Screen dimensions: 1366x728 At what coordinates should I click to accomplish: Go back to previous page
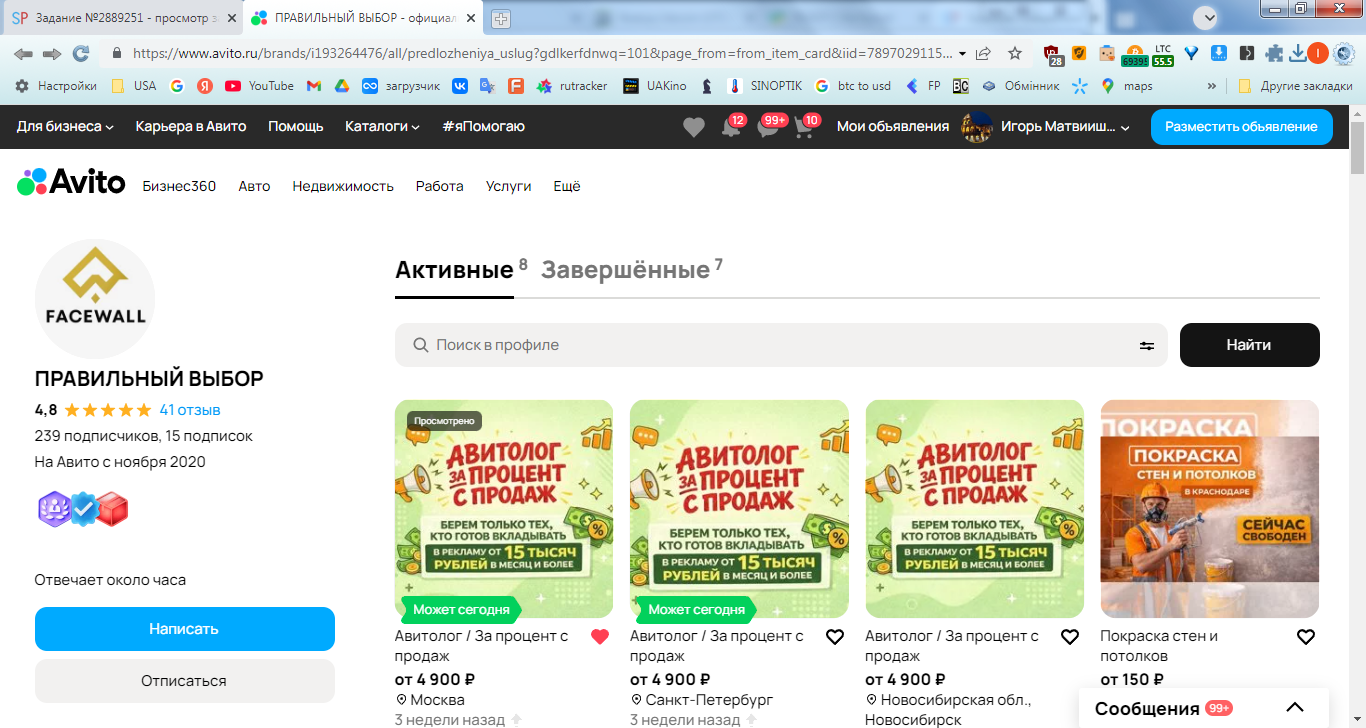point(23,53)
